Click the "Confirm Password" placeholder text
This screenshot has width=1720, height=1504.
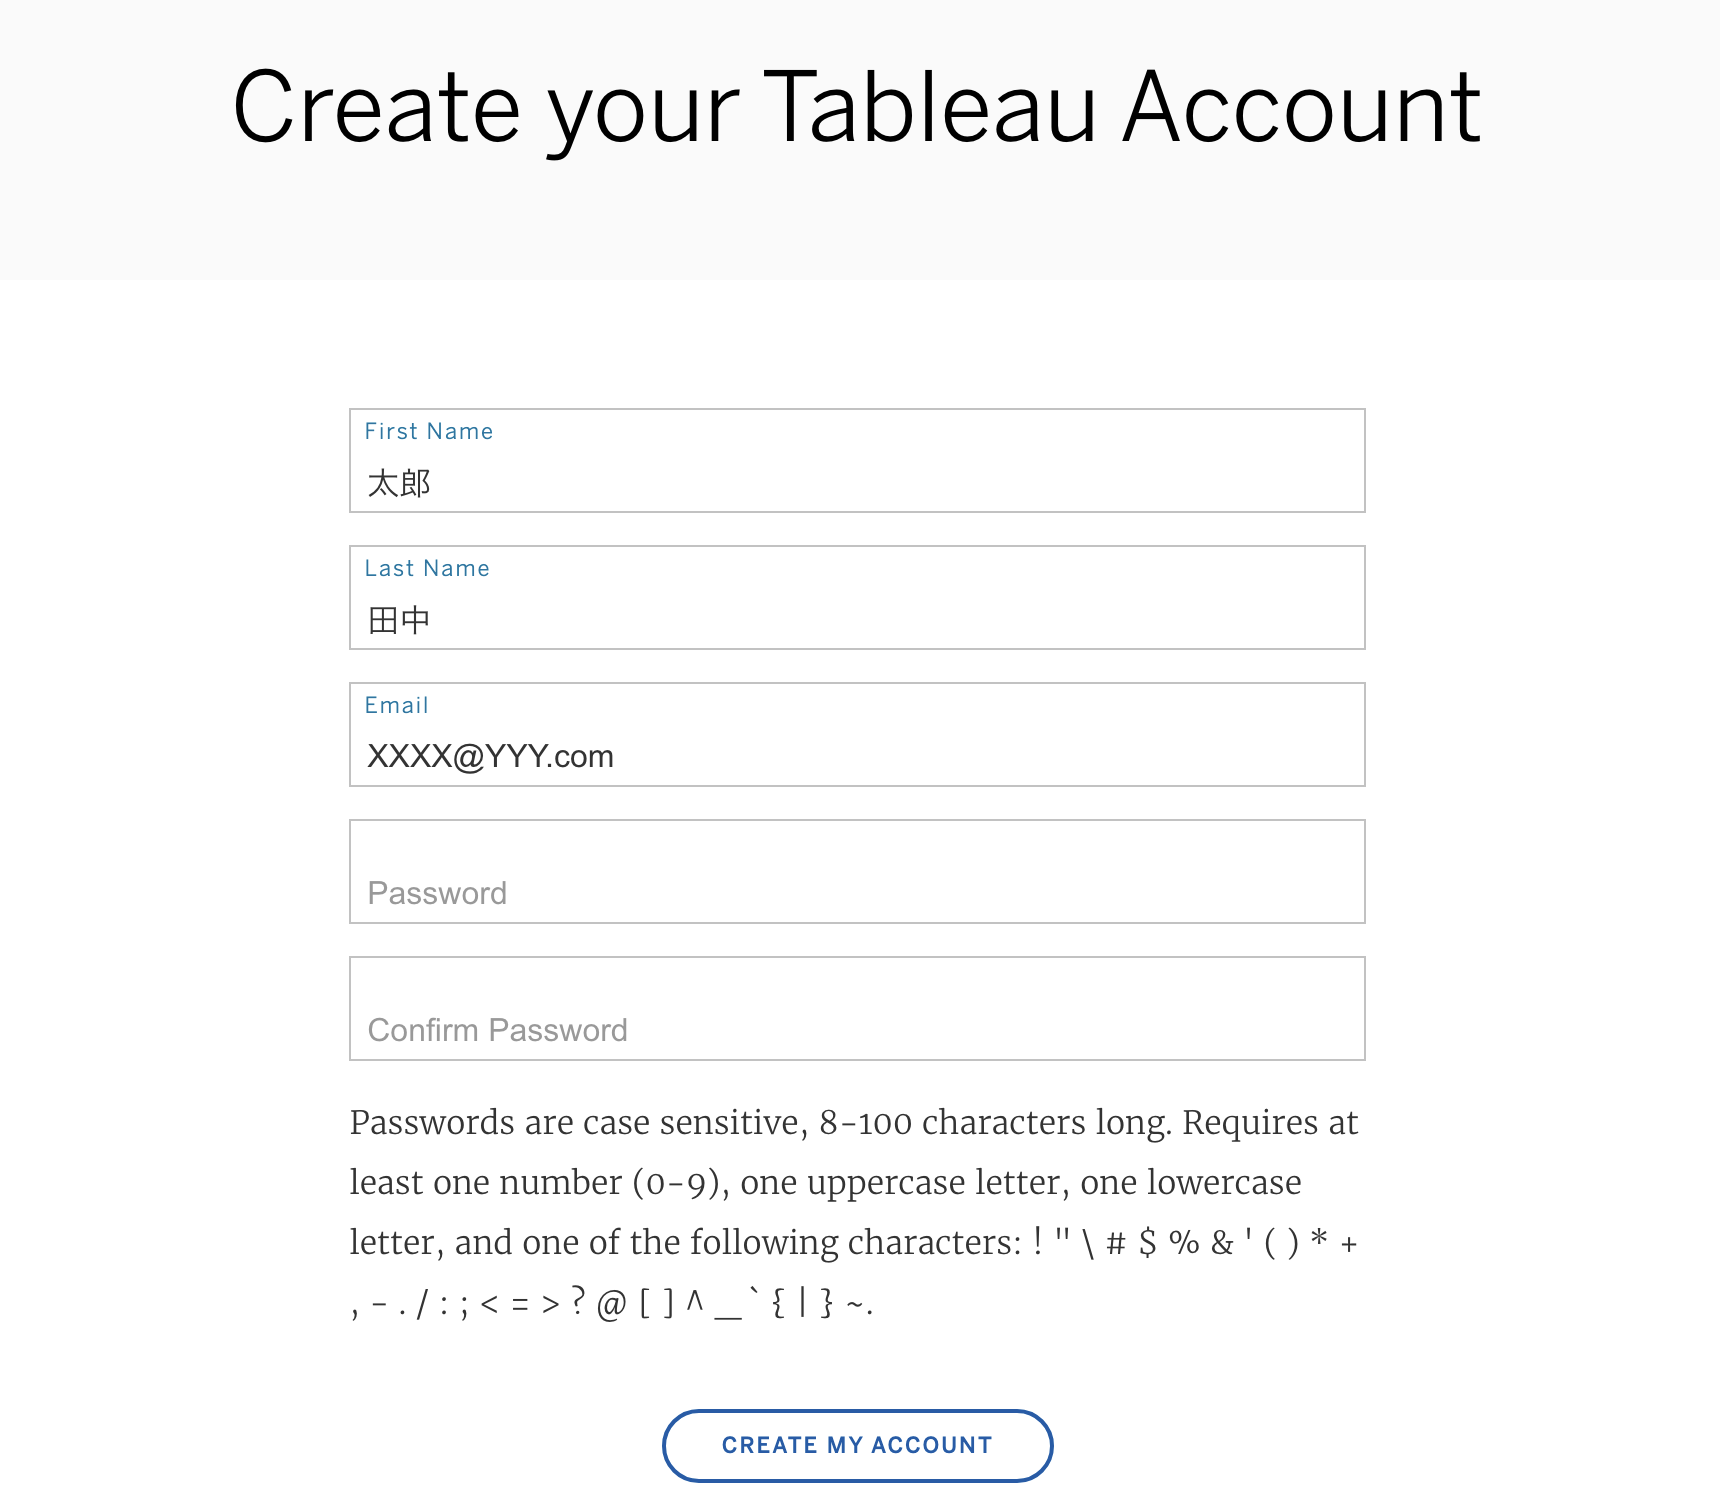pyautogui.click(x=497, y=1030)
